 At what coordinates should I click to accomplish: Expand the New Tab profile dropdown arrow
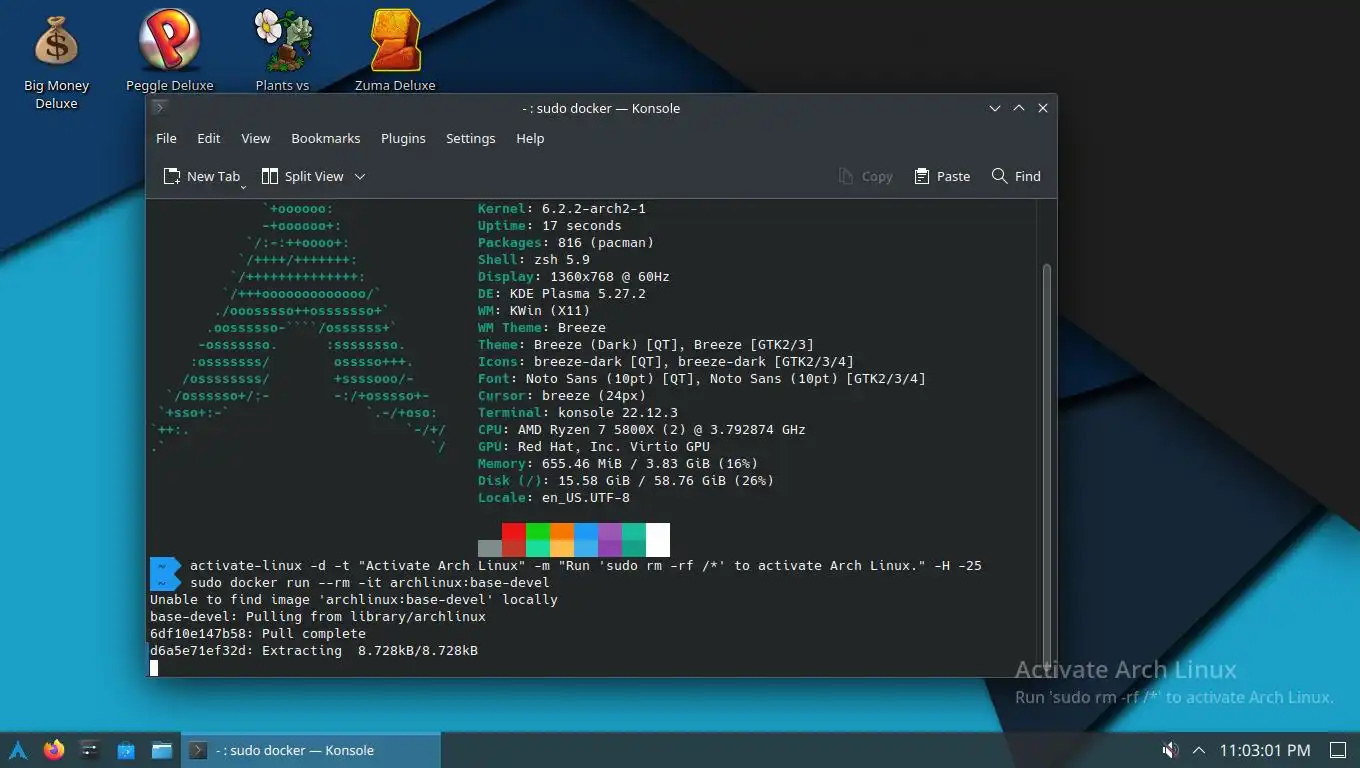point(243,186)
